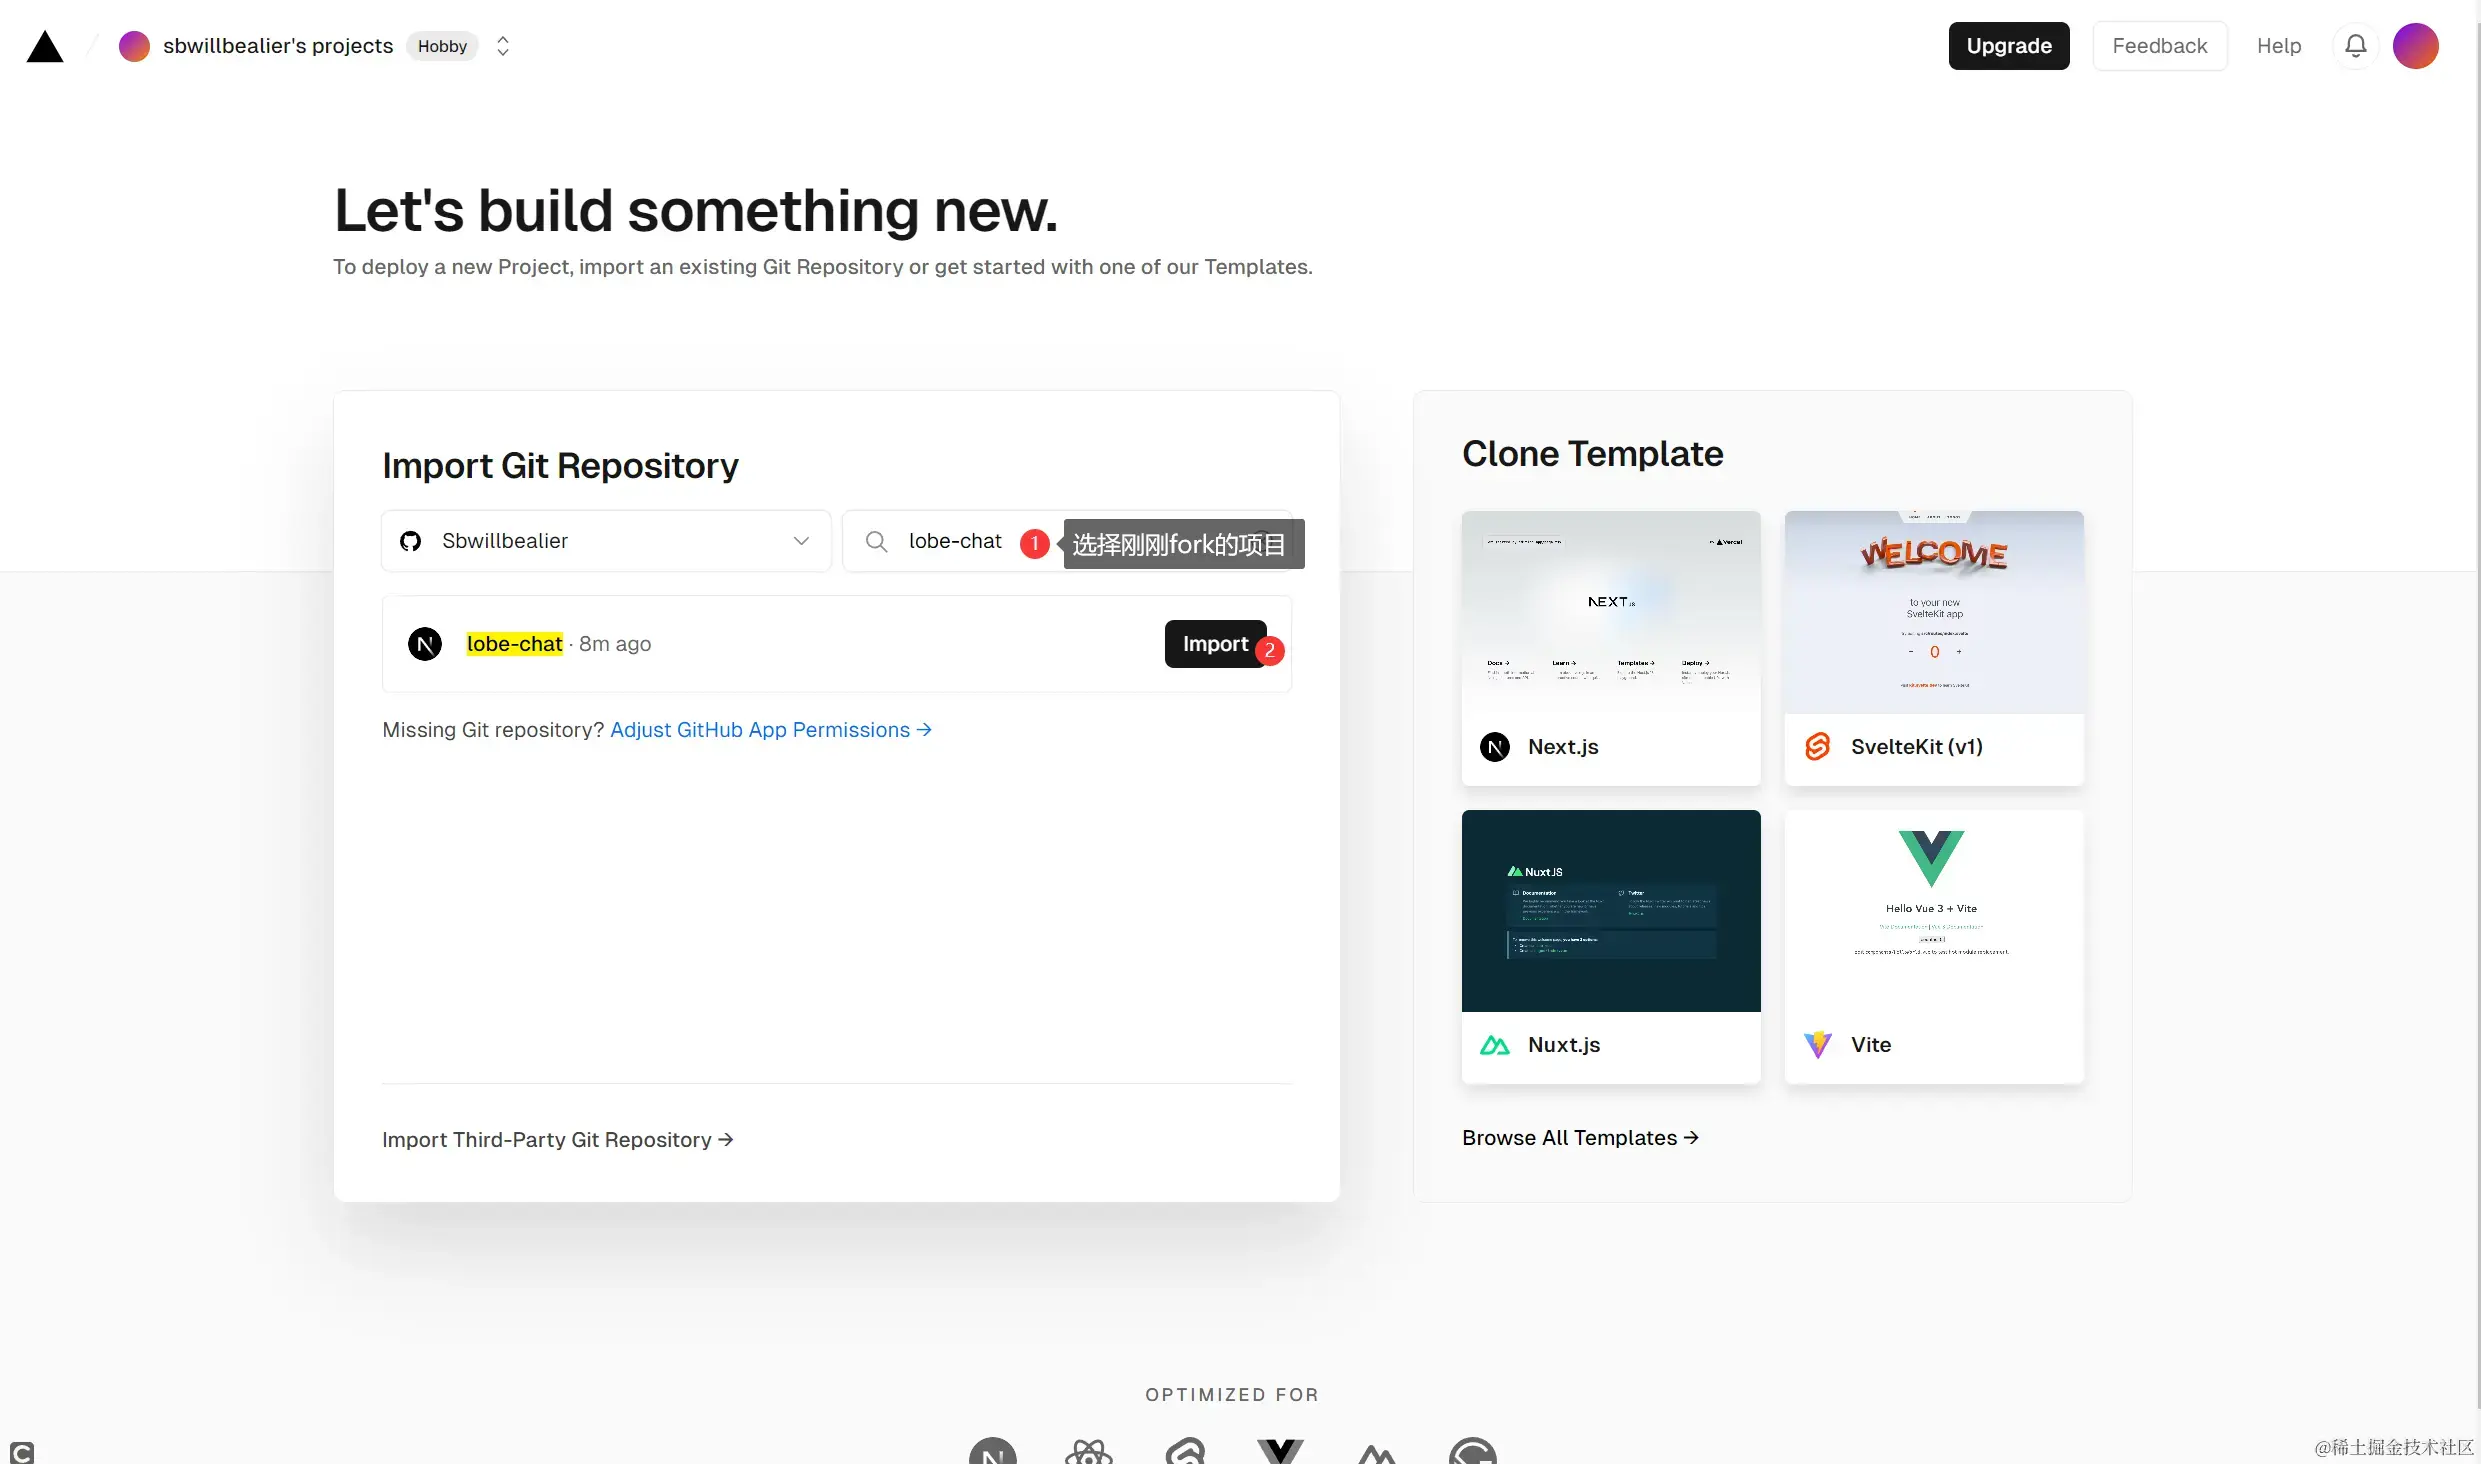
Task: Click the Svelte logo in template card
Action: pos(1818,747)
